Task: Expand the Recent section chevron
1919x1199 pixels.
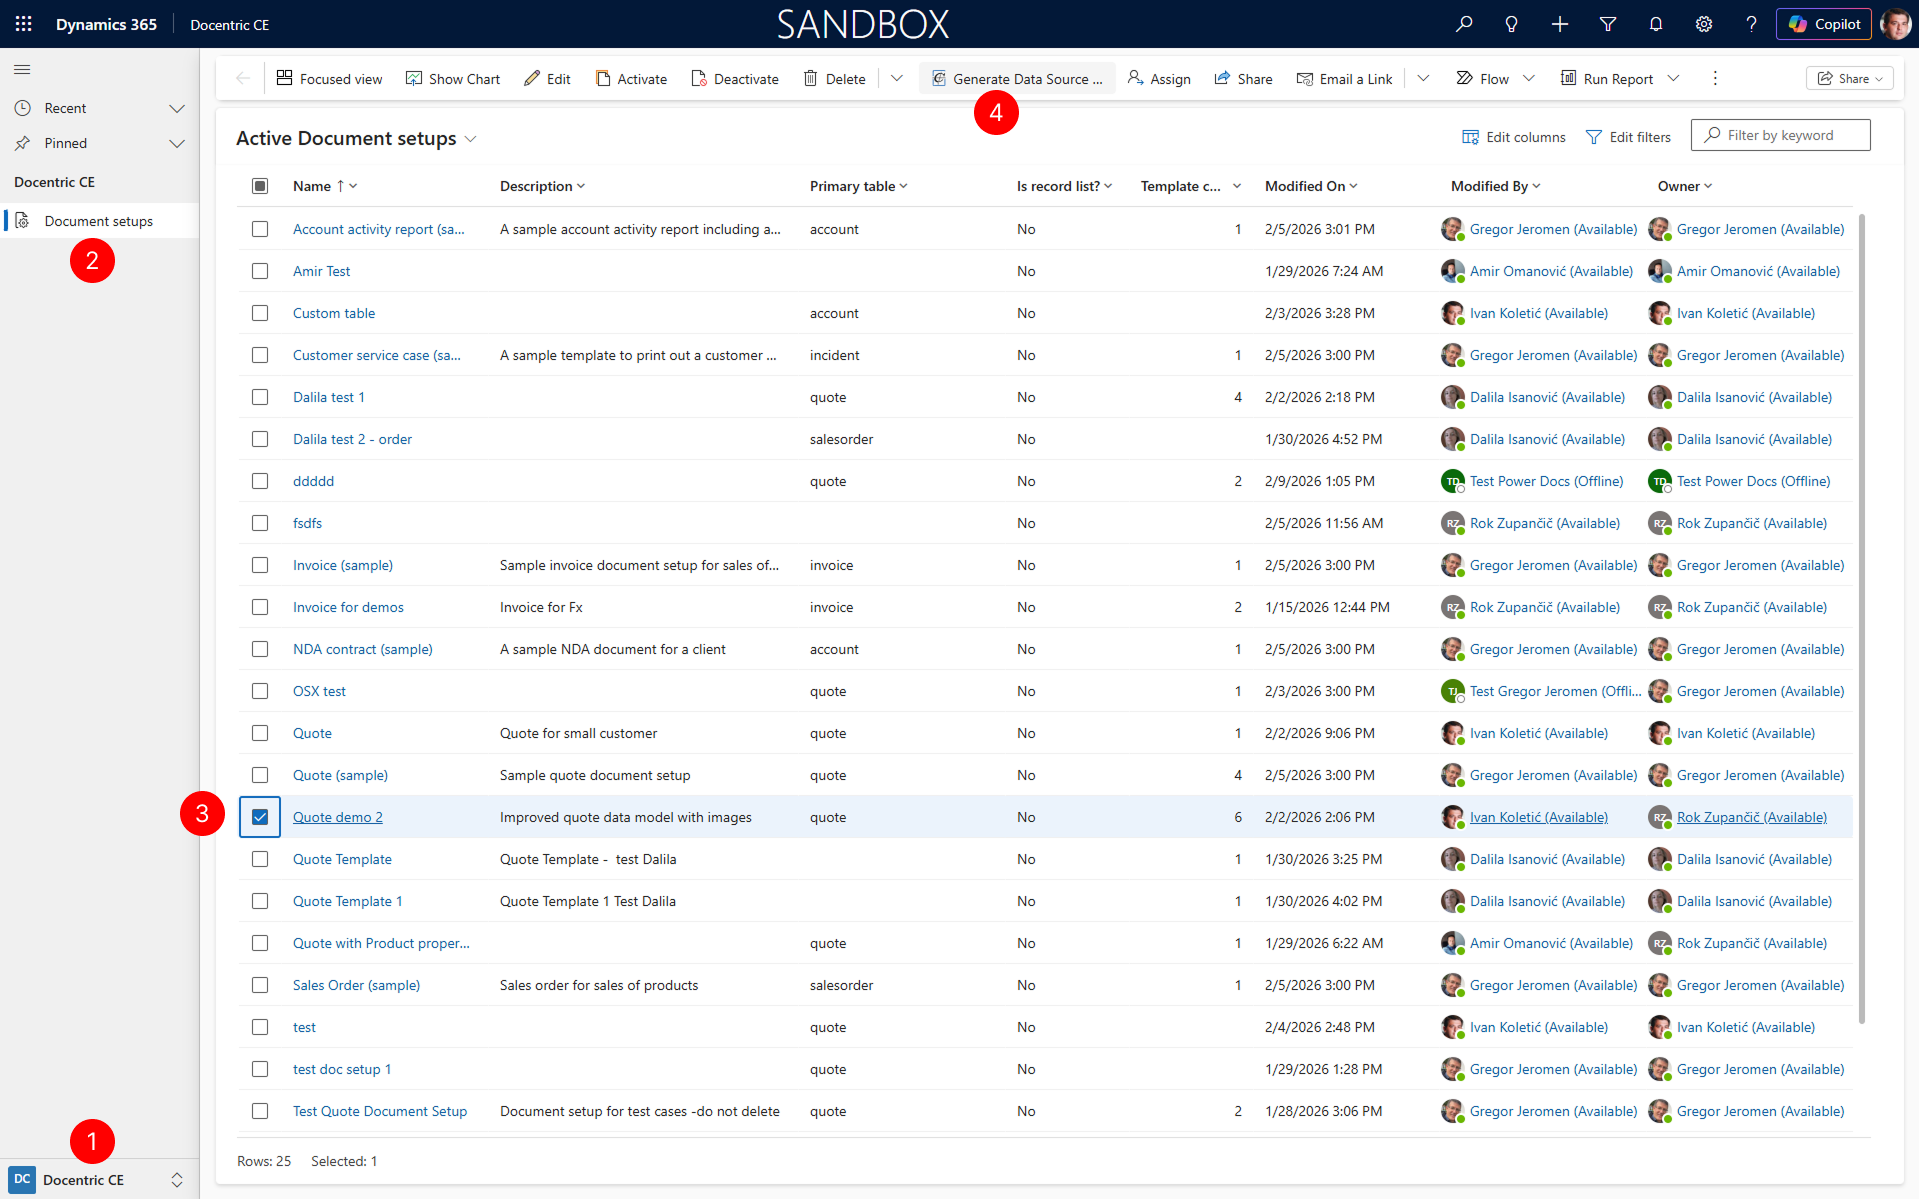Action: point(177,108)
